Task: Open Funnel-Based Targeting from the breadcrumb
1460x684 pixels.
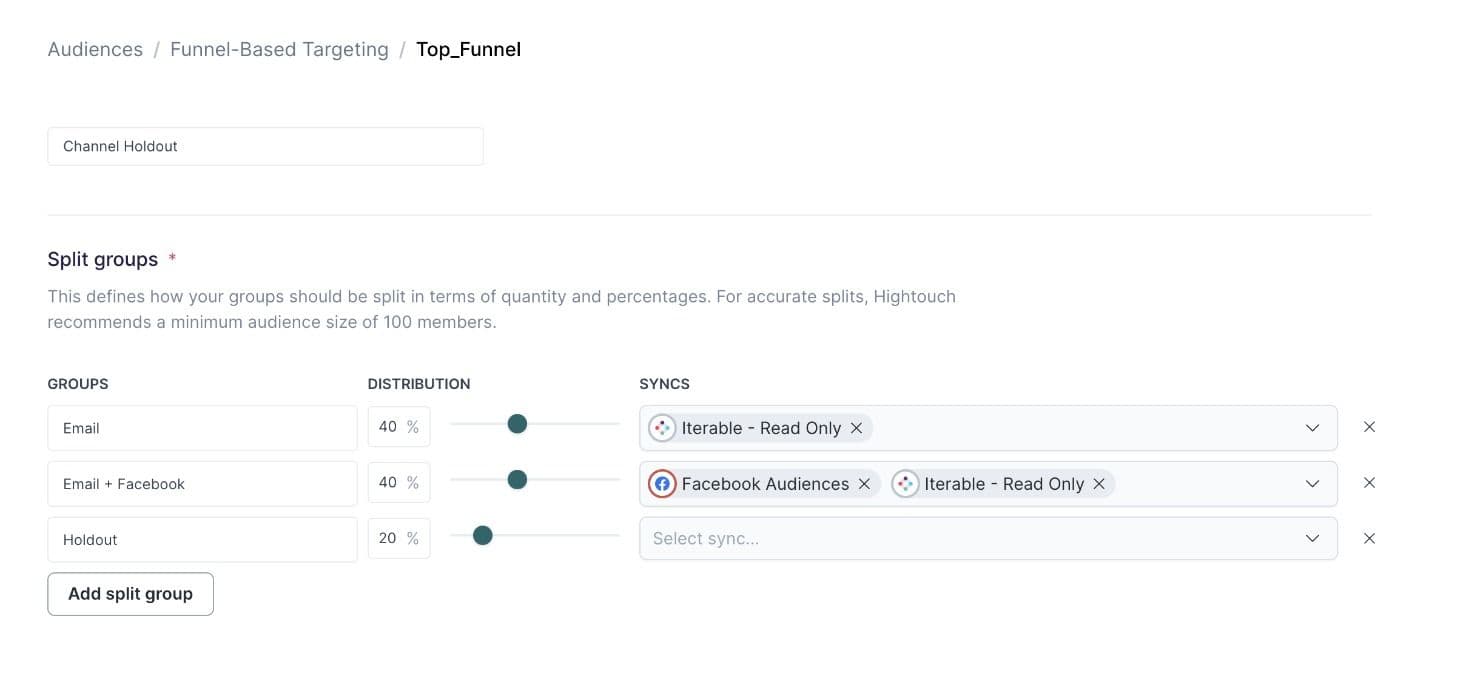Action: click(x=279, y=48)
